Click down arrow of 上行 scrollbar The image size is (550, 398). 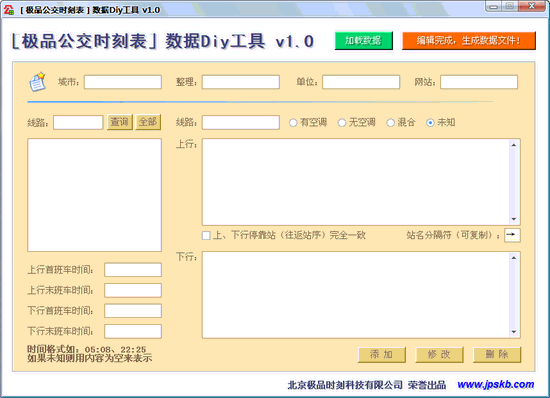pyautogui.click(x=514, y=219)
